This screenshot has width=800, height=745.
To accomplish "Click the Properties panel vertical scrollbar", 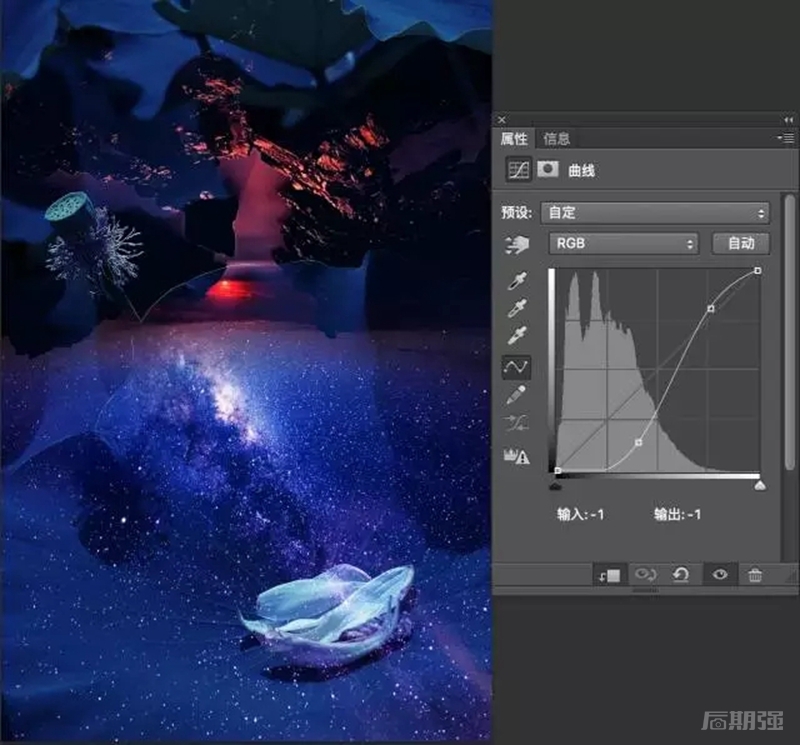I will (790, 332).
